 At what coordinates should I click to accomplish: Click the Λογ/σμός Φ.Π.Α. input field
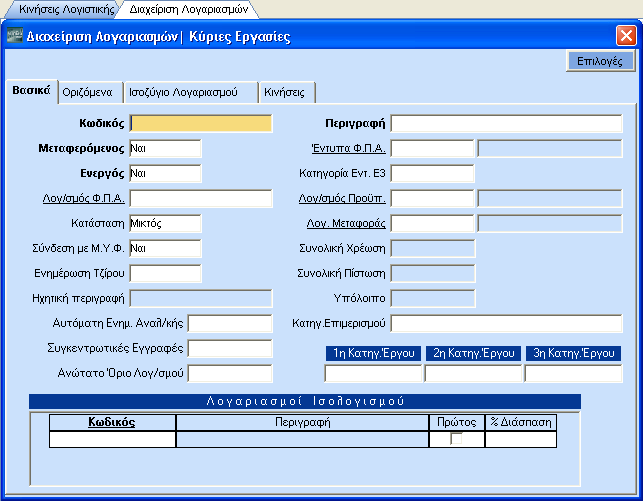pos(201,198)
